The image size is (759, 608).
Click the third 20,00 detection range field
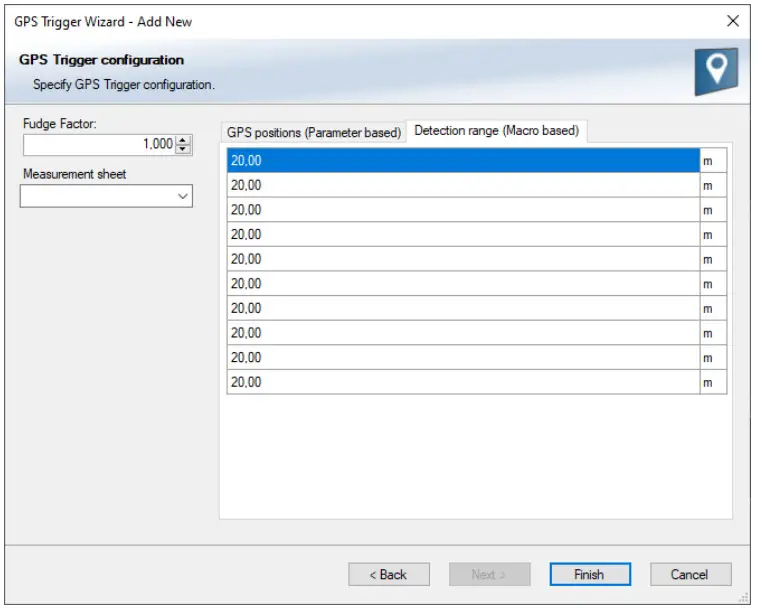tap(463, 210)
